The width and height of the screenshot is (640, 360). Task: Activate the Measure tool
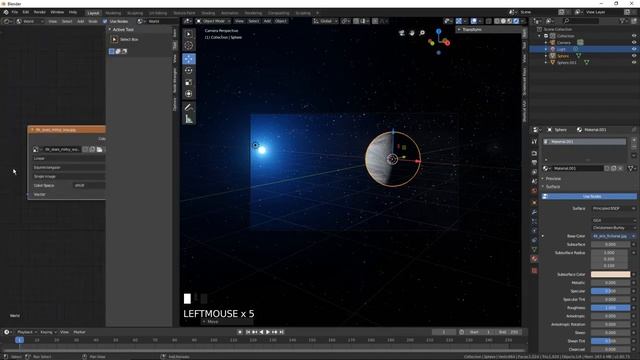(x=189, y=119)
